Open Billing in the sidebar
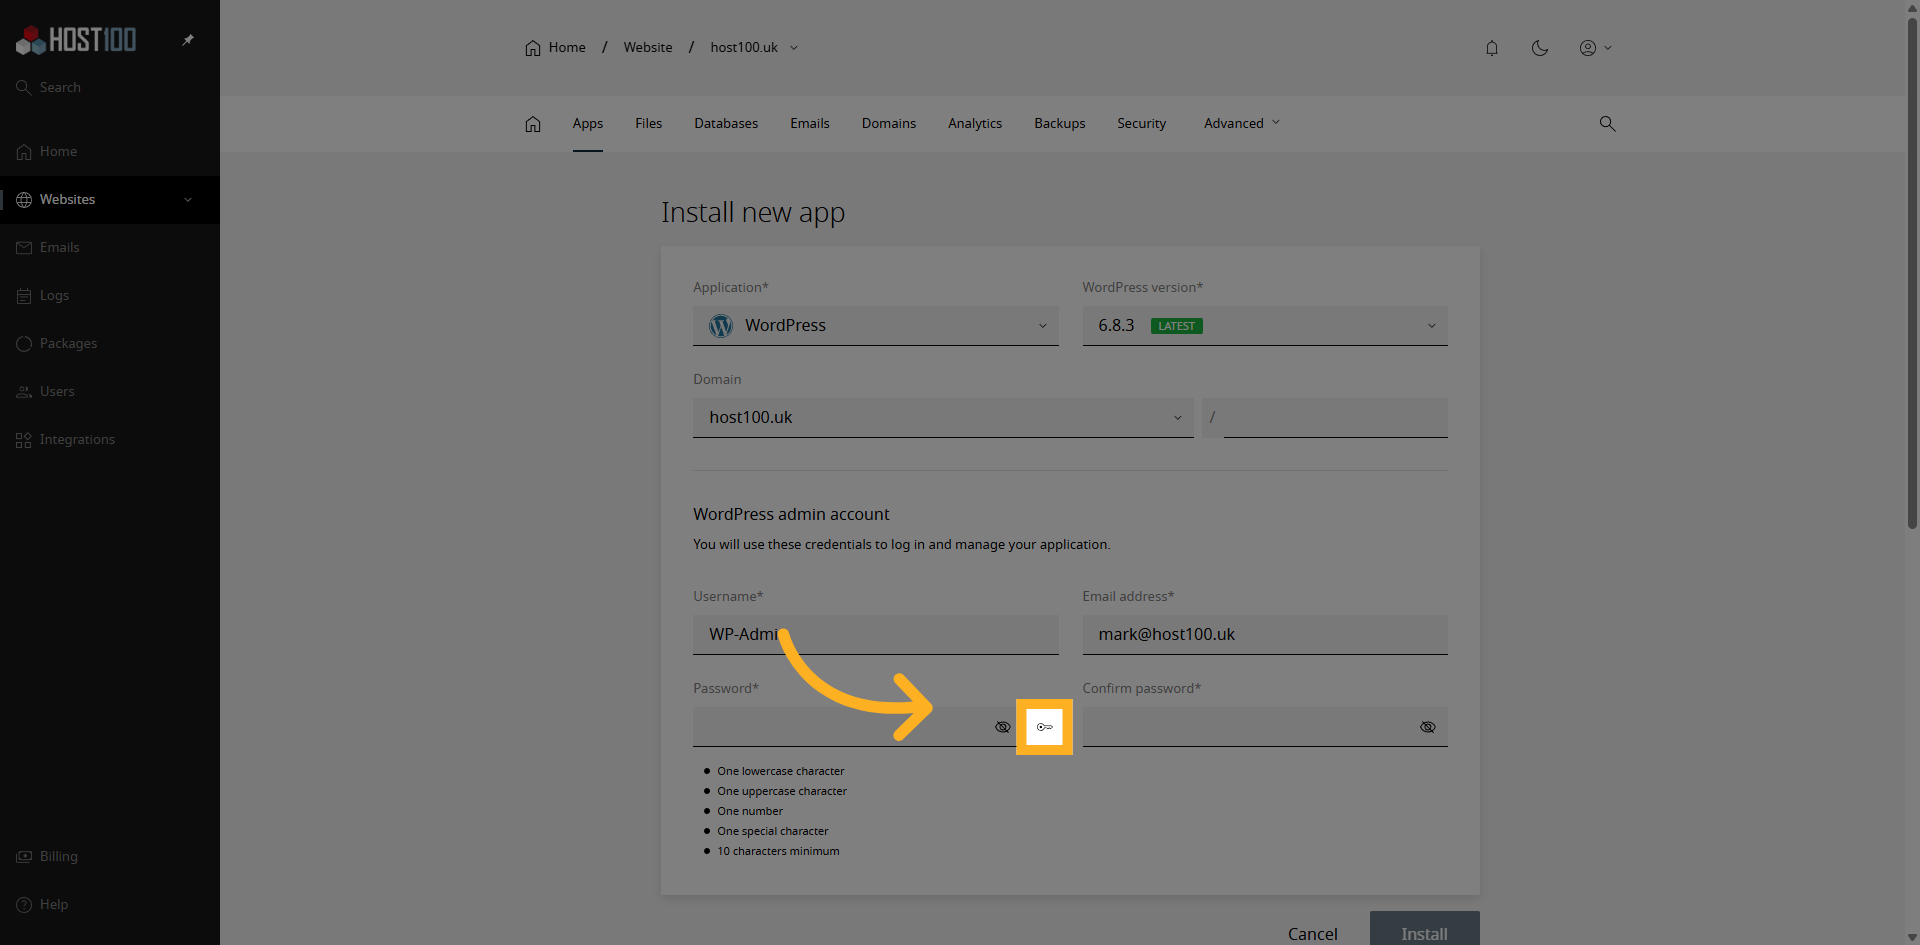This screenshot has height=945, width=1920. point(110,856)
